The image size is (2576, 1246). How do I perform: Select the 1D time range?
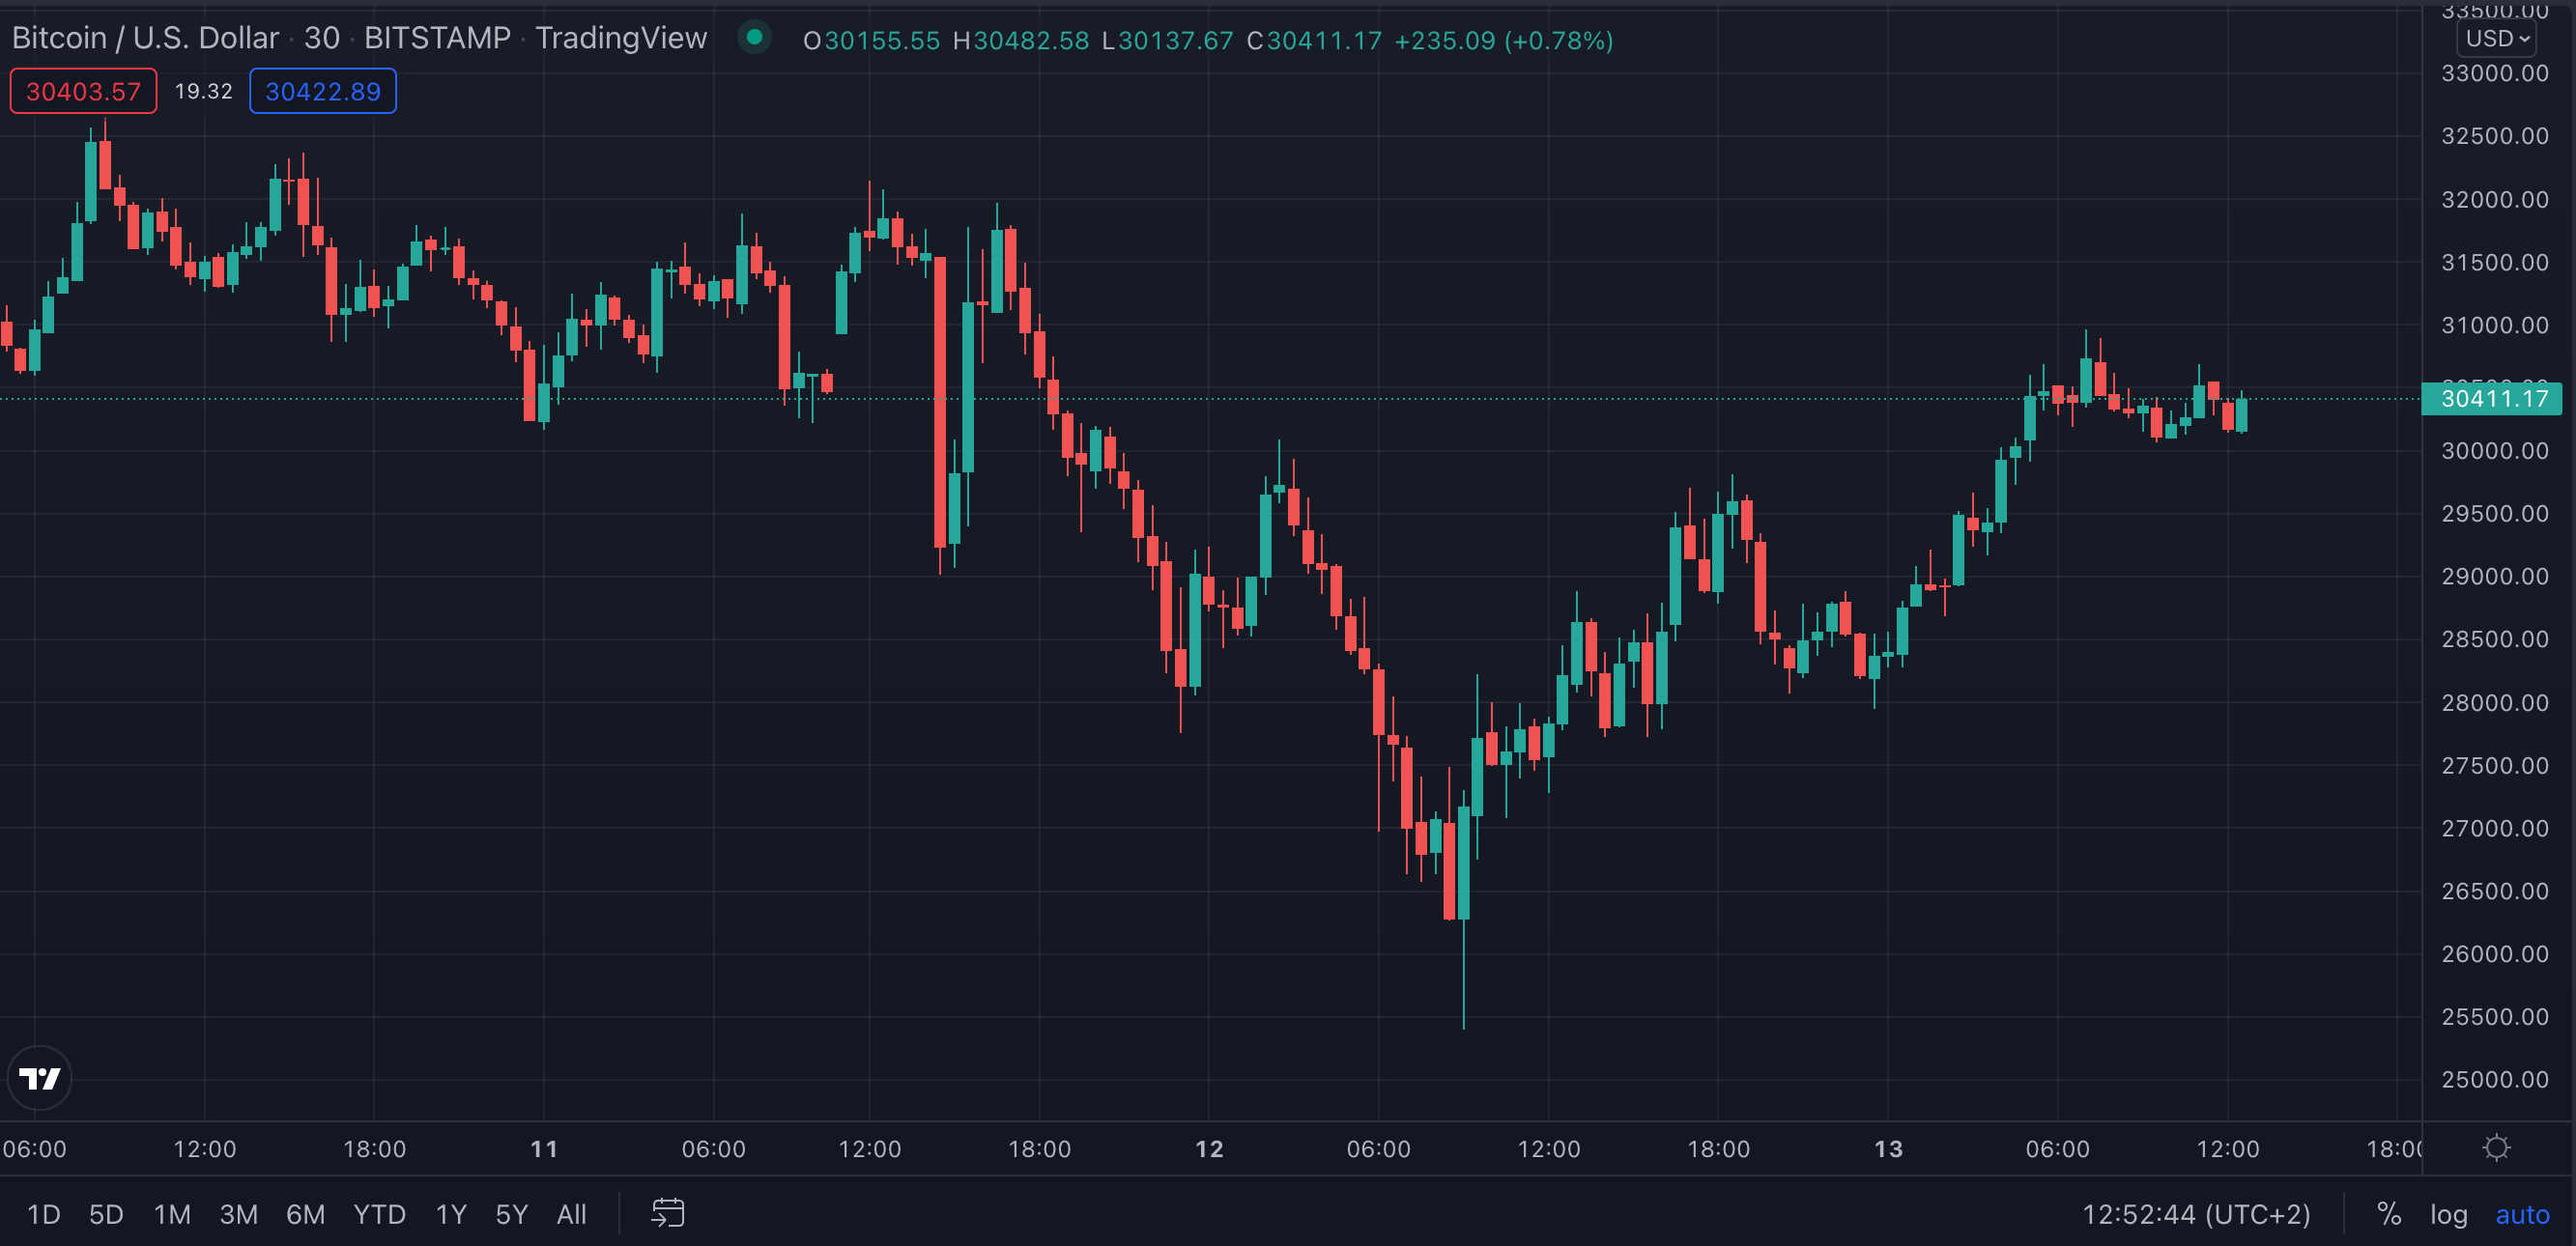[43, 1214]
